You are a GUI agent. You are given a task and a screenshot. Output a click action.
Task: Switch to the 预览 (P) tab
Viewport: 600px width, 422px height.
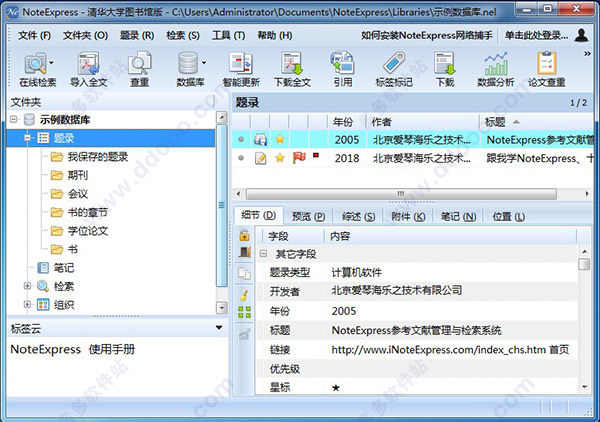308,217
